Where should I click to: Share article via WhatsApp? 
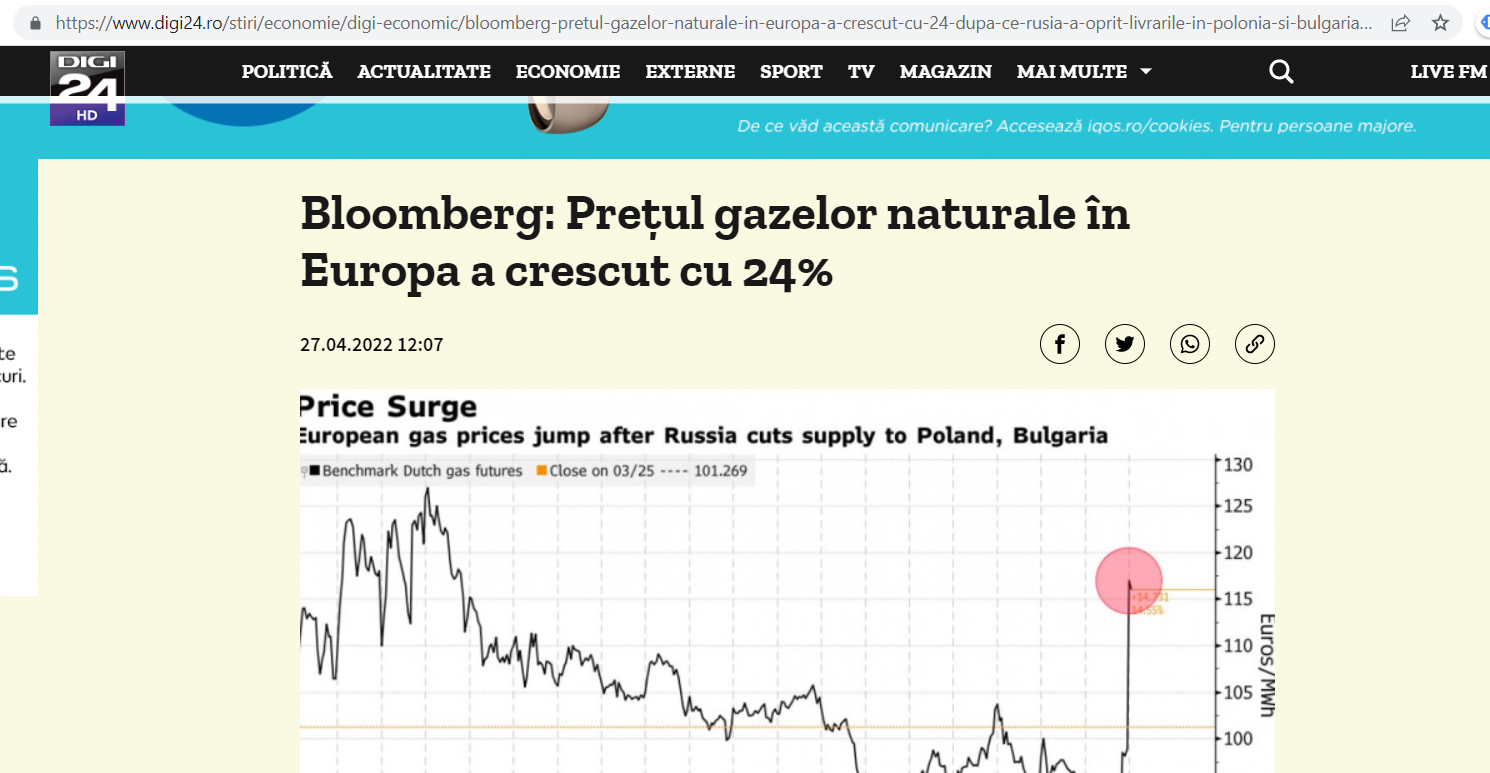coord(1190,345)
